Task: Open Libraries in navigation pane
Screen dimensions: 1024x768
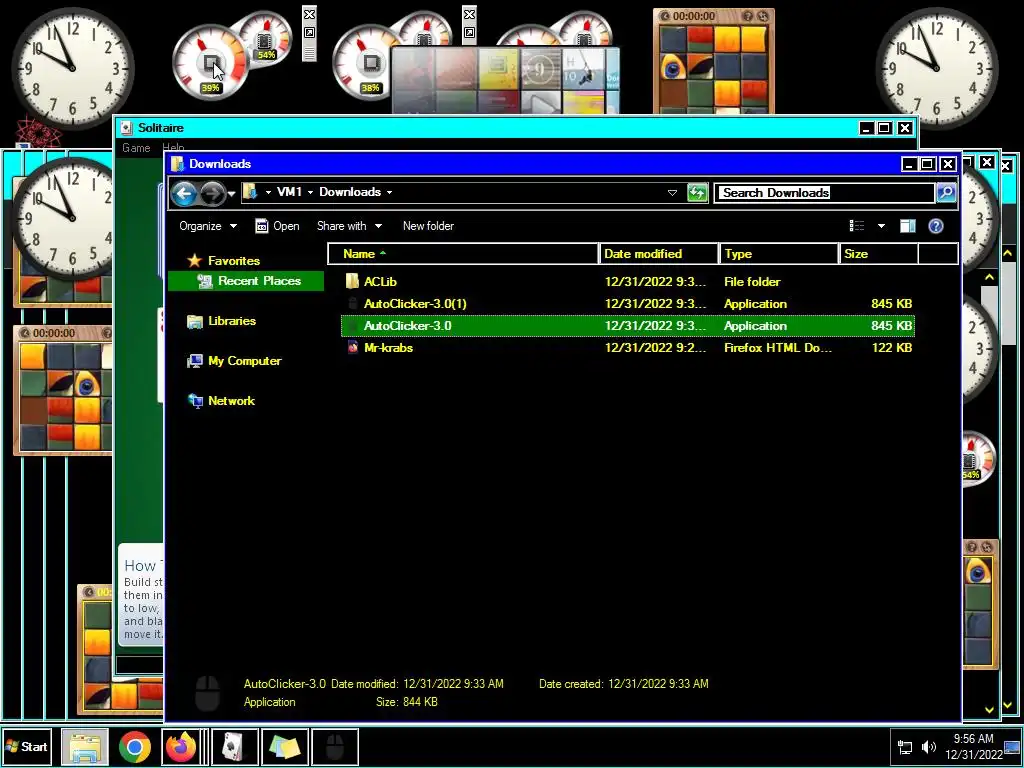Action: click(x=221, y=321)
